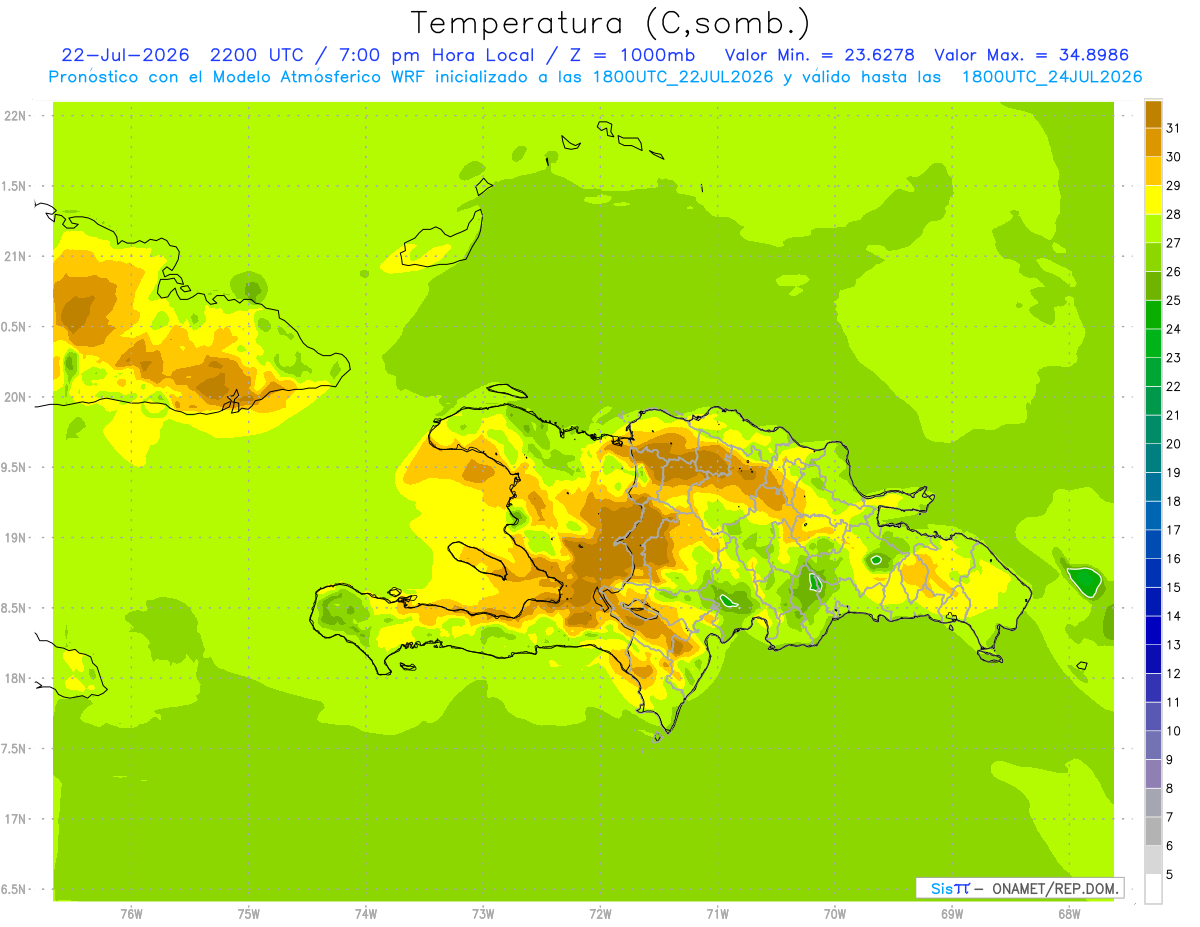The image size is (1200, 927).
Task: Click the legend value '5'
Action: tap(1171, 874)
